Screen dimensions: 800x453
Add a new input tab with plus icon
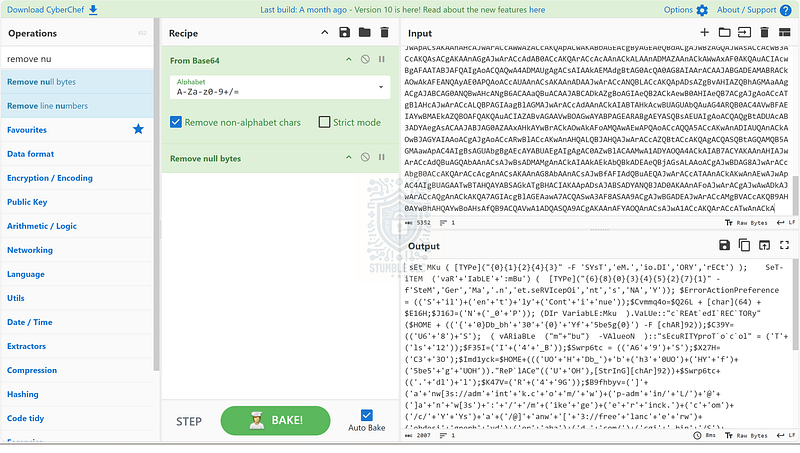[705, 33]
